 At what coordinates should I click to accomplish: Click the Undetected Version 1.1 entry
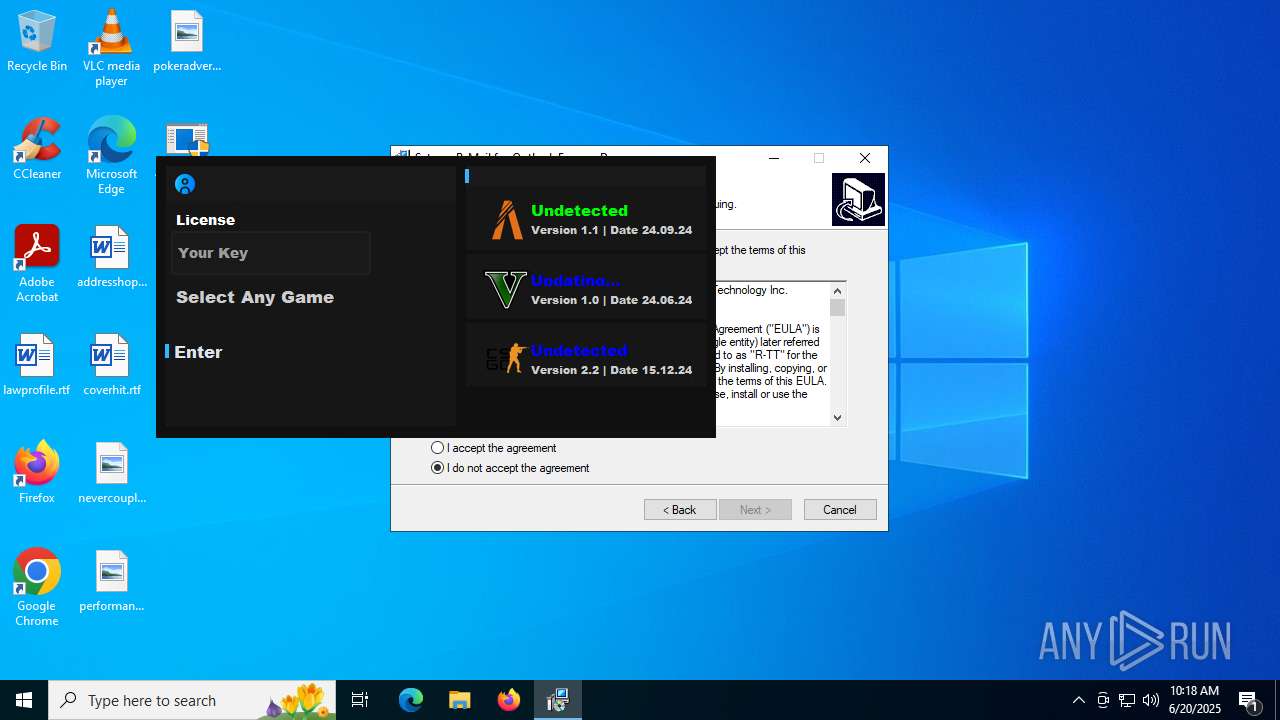point(586,219)
